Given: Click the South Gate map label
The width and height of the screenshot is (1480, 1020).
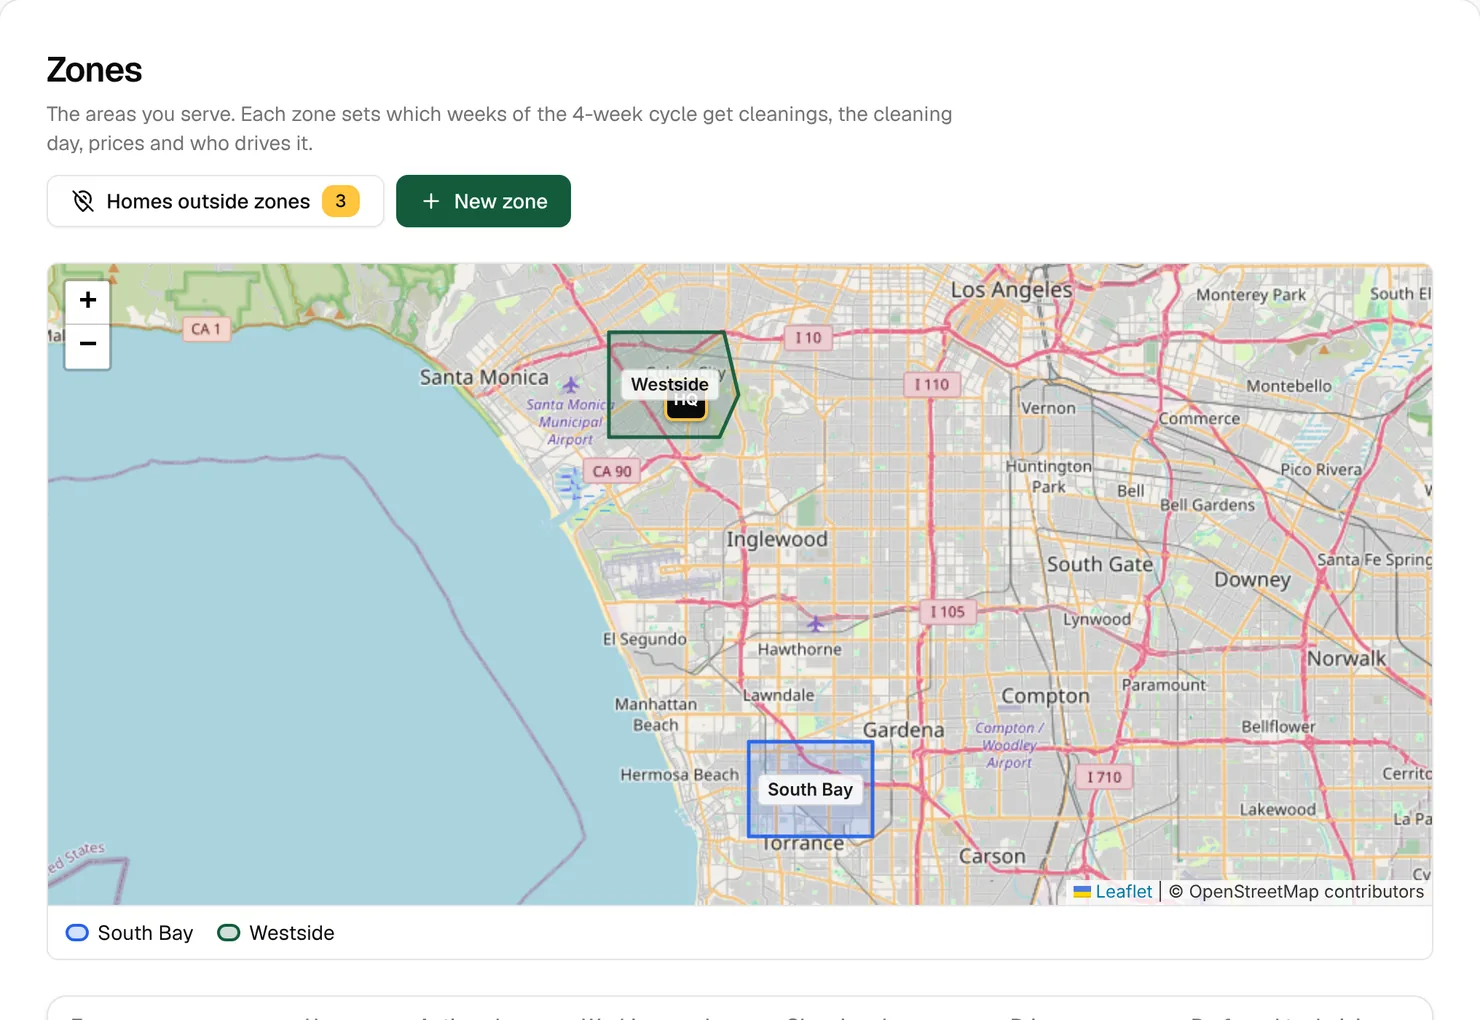Looking at the screenshot, I should (1100, 564).
